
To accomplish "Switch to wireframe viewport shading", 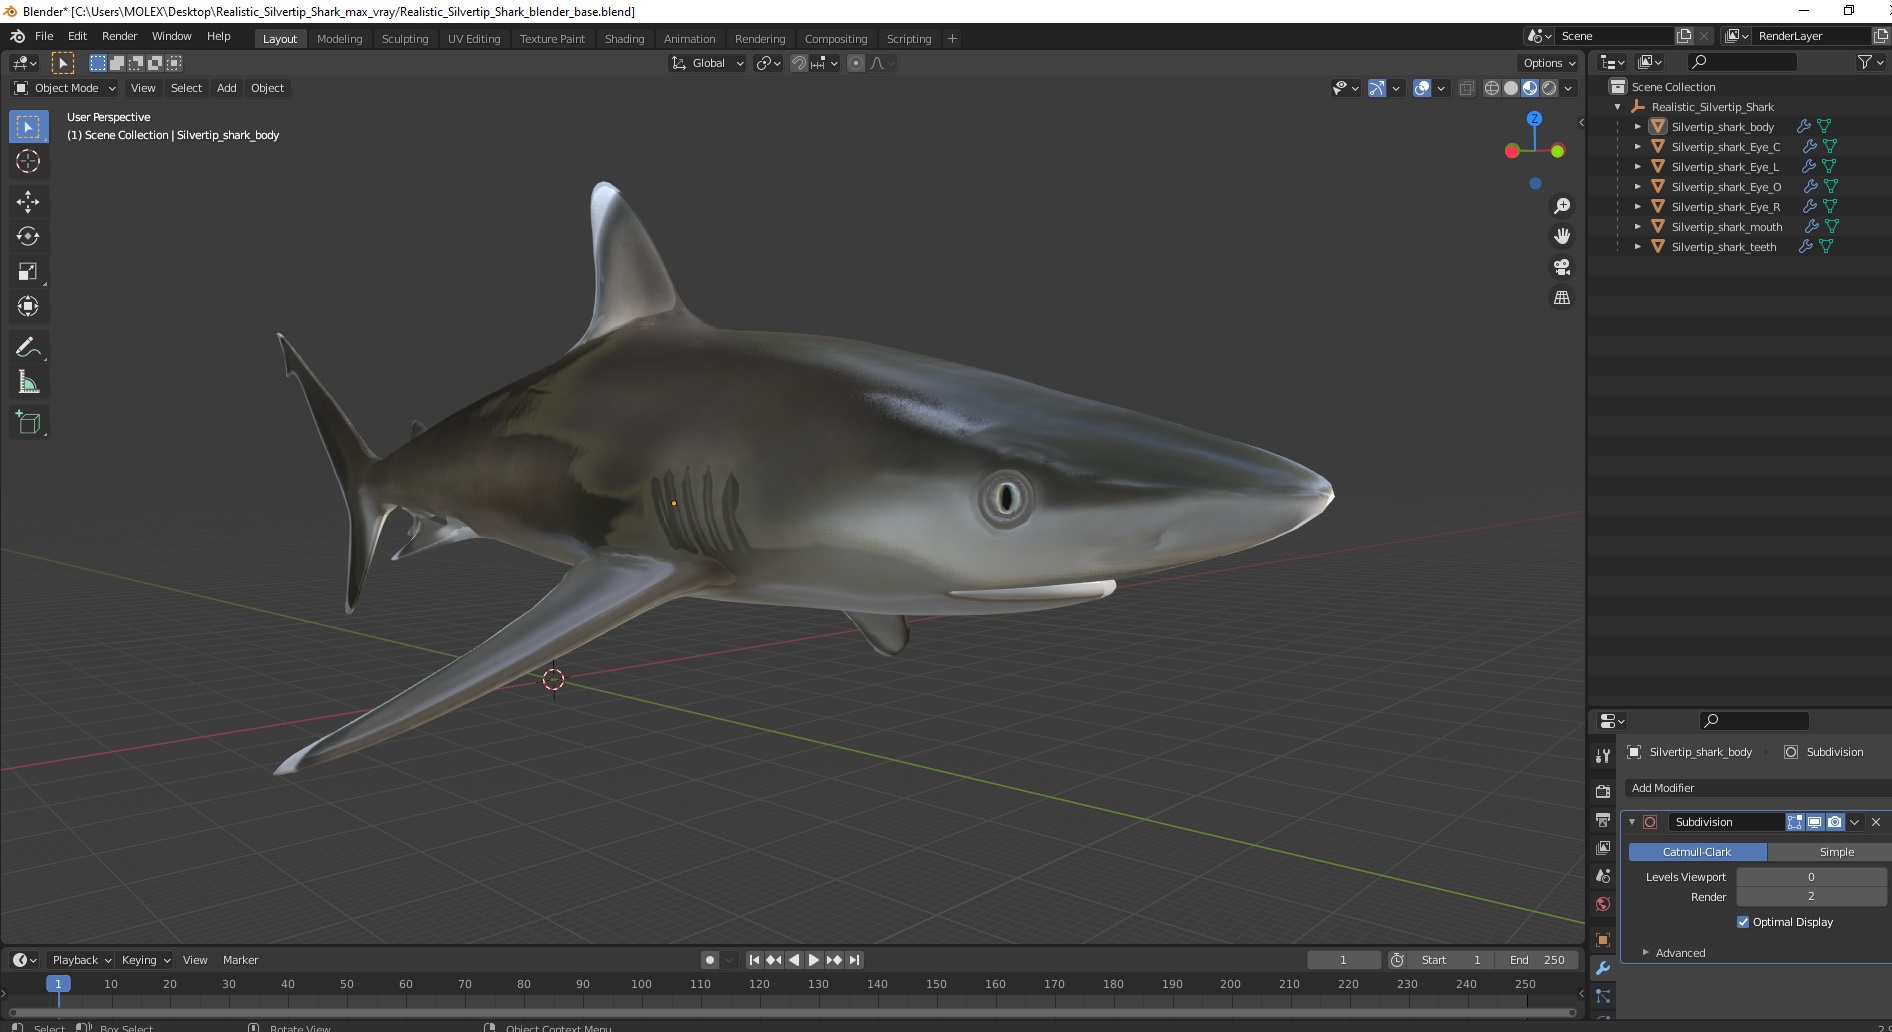I will [x=1492, y=88].
